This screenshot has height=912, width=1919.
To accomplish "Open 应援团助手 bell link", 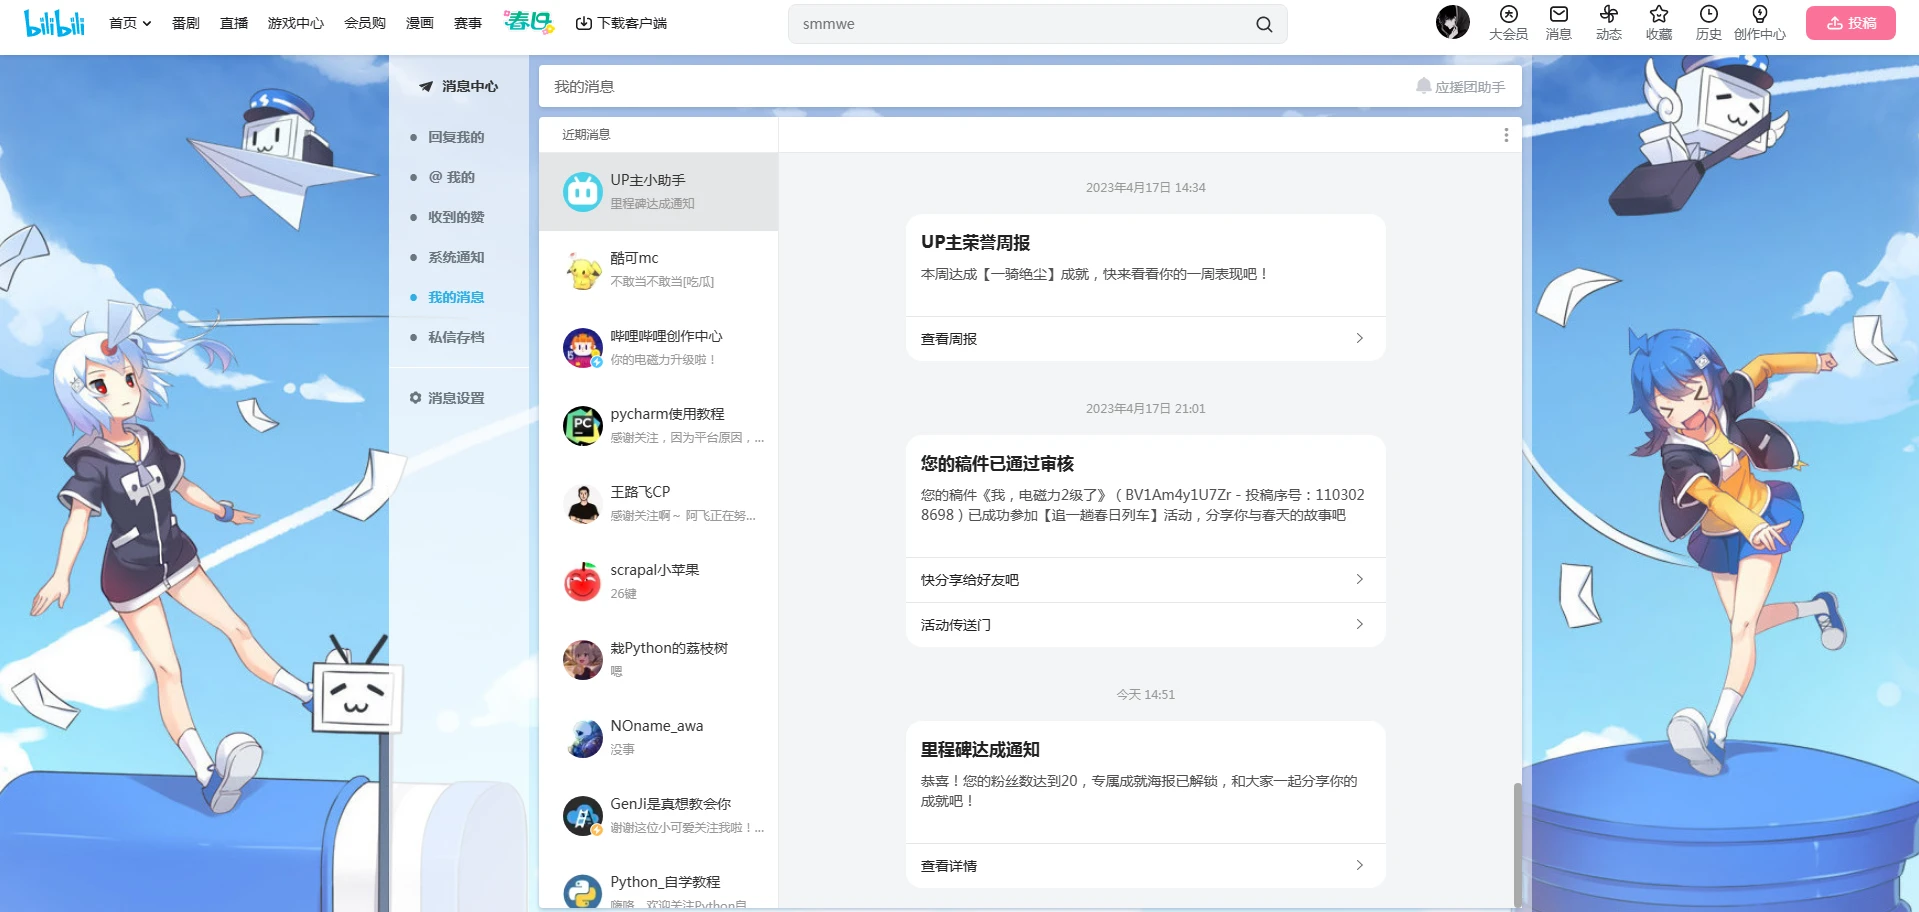I will [1460, 87].
